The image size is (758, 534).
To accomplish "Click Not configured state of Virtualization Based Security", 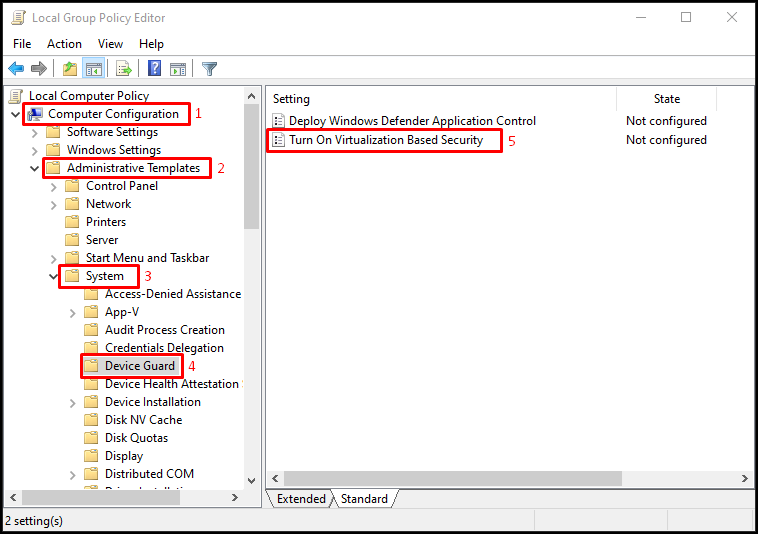I will click(666, 140).
